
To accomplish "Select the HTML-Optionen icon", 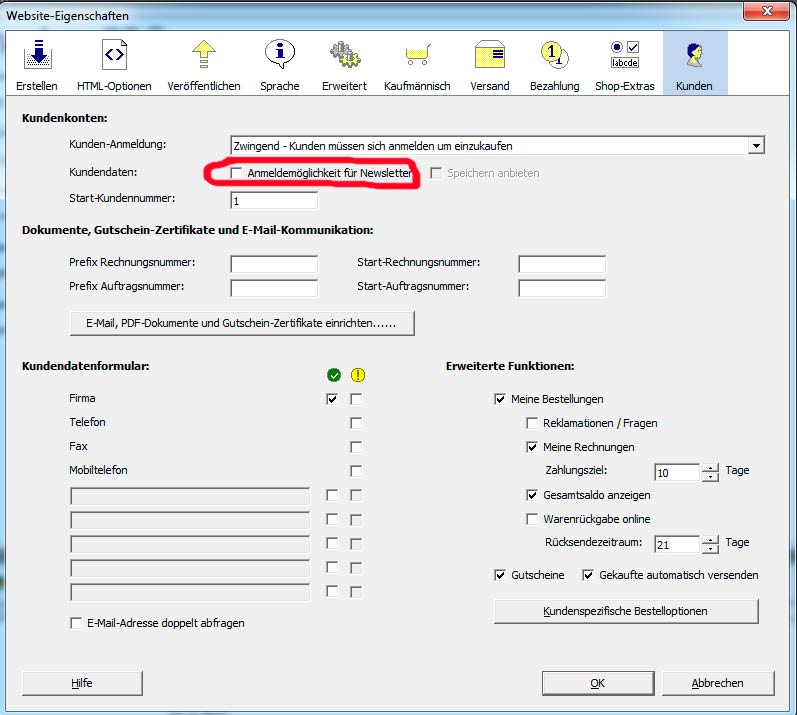I will click(x=114, y=55).
